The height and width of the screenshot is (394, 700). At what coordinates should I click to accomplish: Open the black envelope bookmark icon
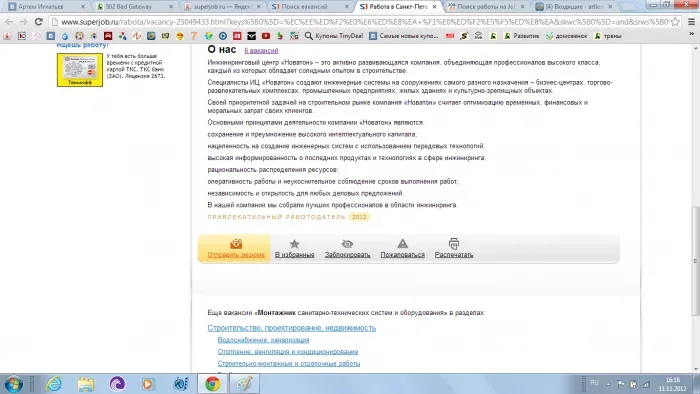[x=252, y=36]
